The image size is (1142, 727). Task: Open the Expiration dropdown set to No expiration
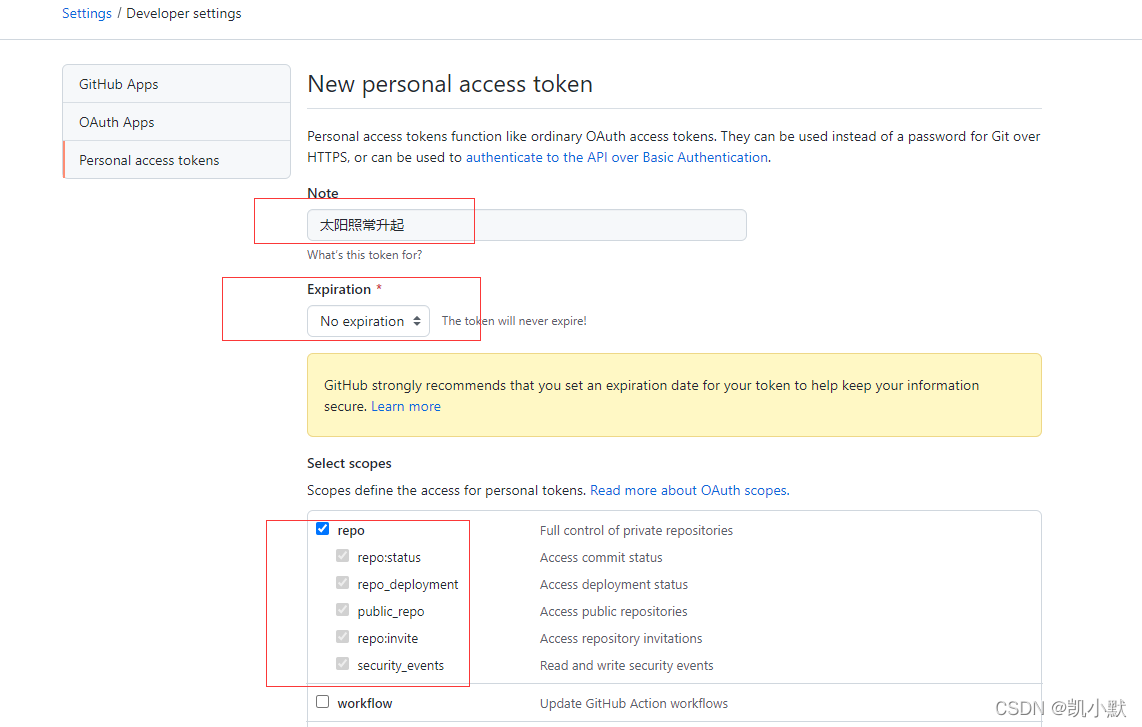click(x=368, y=321)
